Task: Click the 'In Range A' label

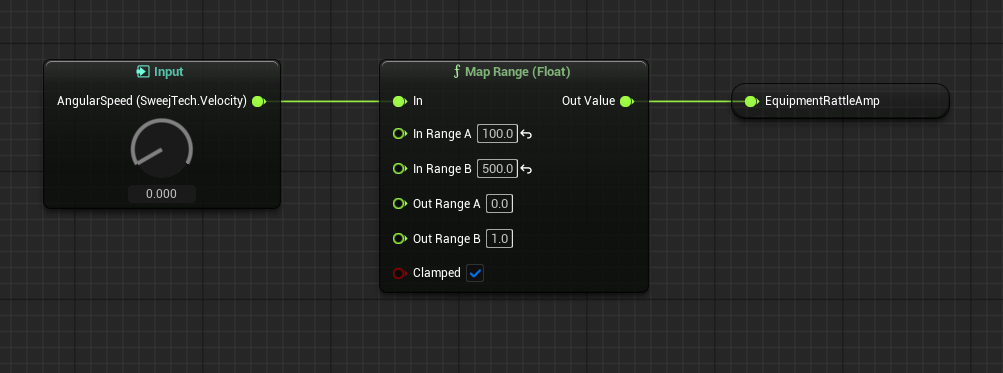Action: [x=442, y=134]
